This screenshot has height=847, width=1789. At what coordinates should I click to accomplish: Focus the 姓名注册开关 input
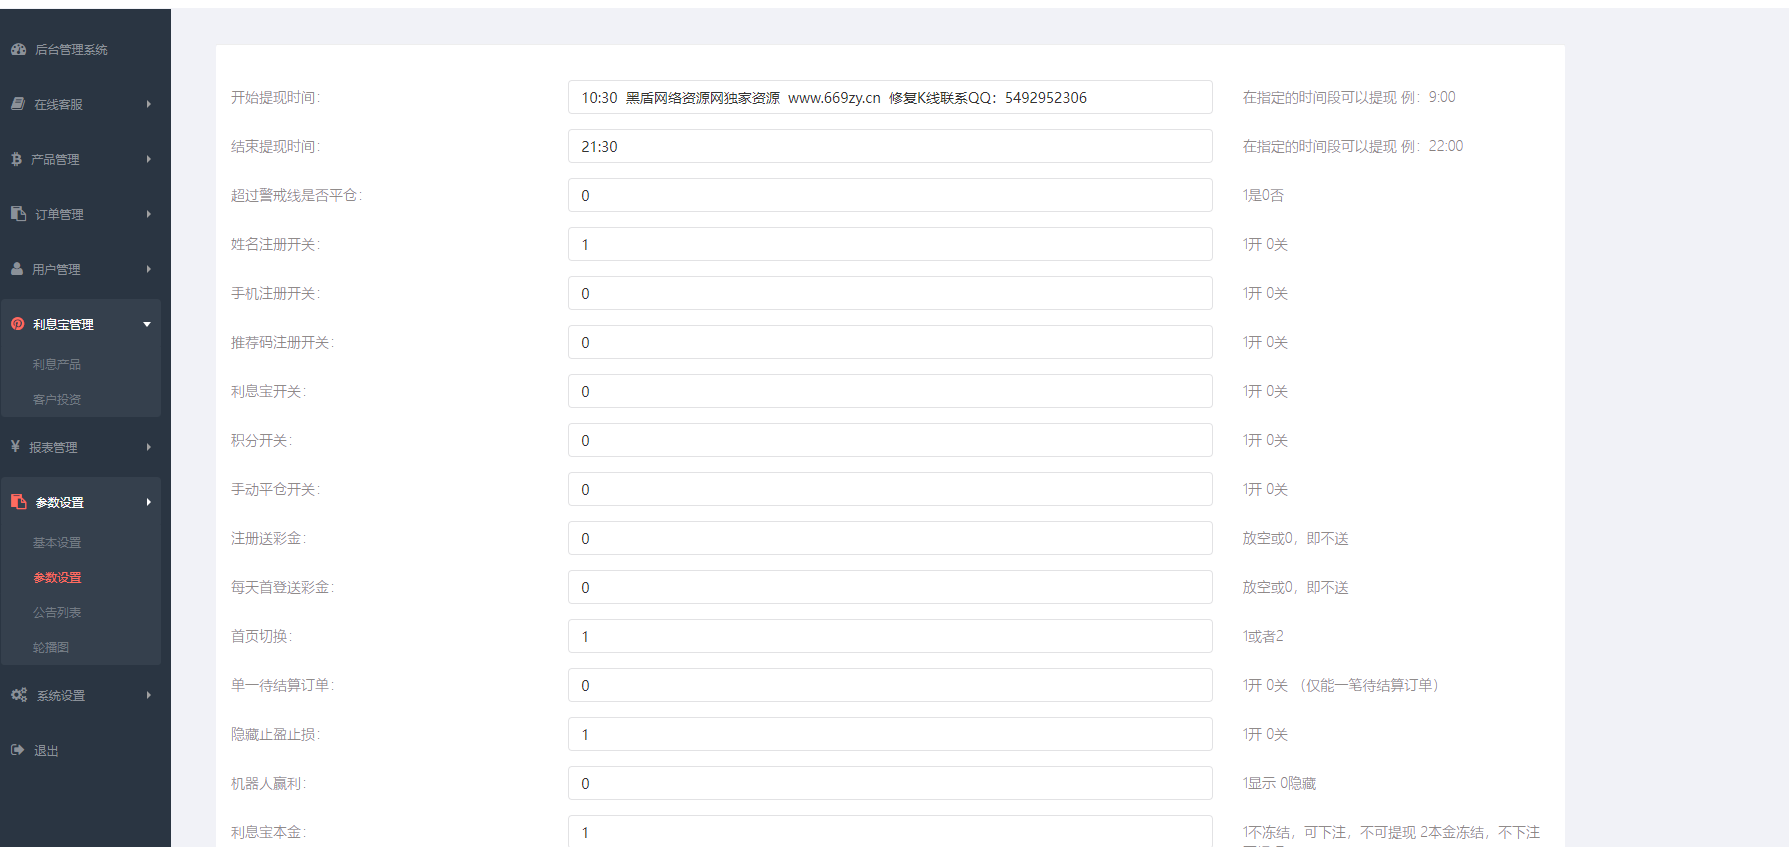click(890, 244)
